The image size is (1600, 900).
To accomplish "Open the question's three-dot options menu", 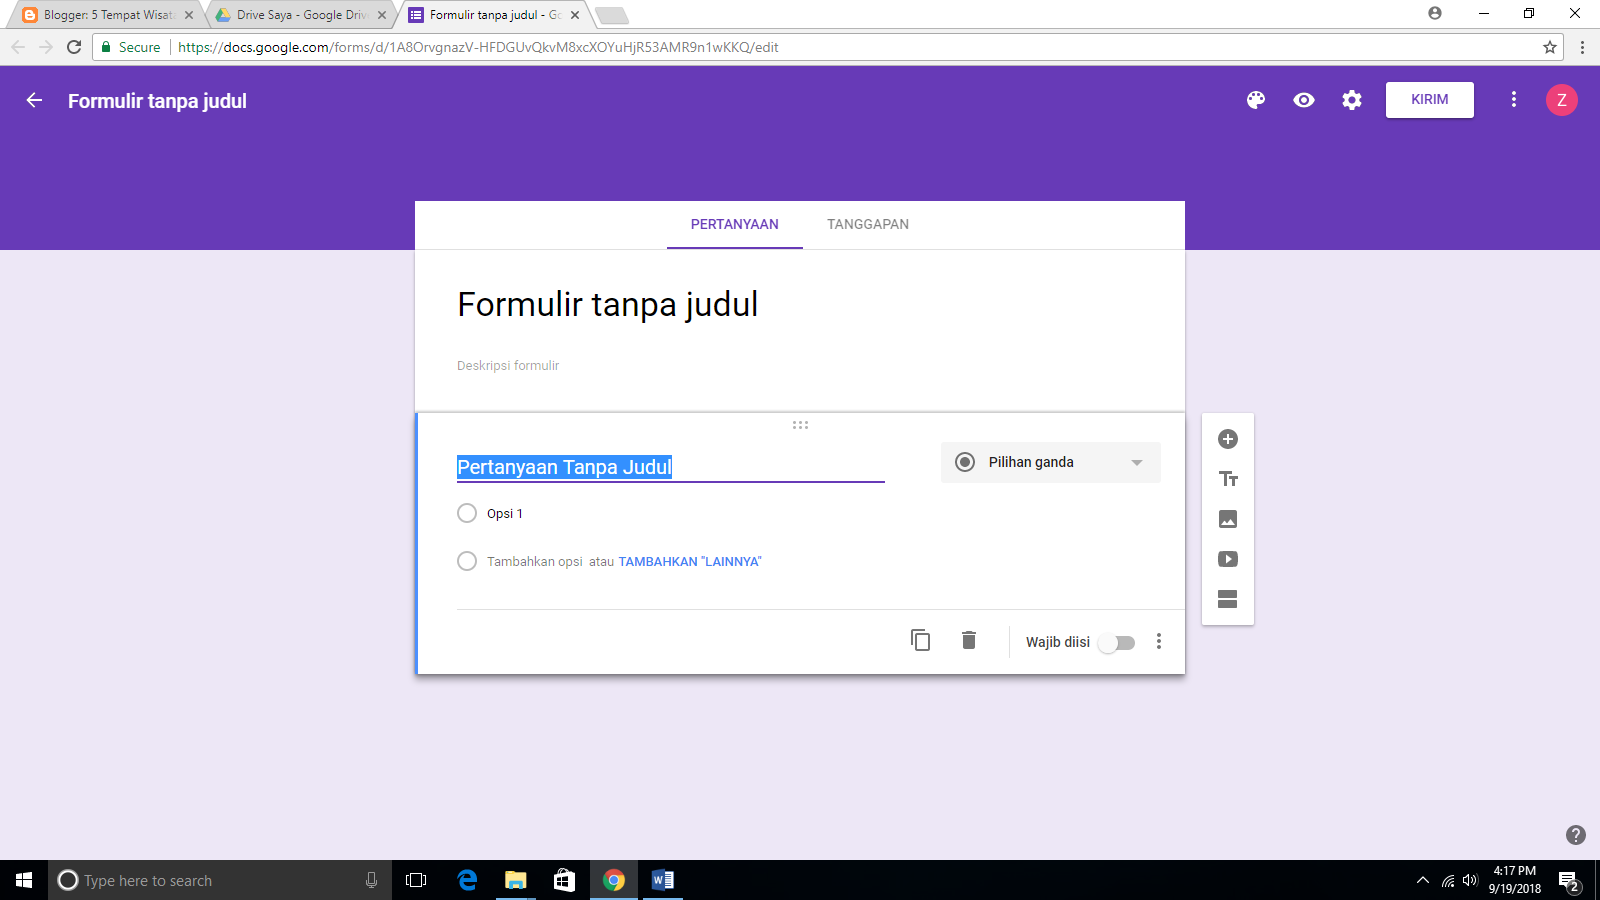I will pos(1159,642).
